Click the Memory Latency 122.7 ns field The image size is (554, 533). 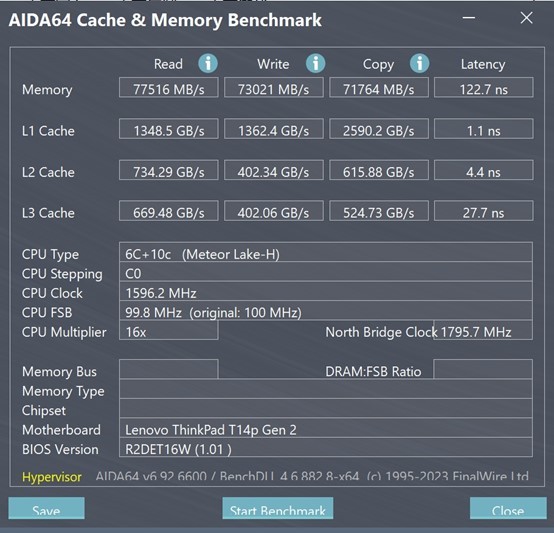(x=483, y=88)
